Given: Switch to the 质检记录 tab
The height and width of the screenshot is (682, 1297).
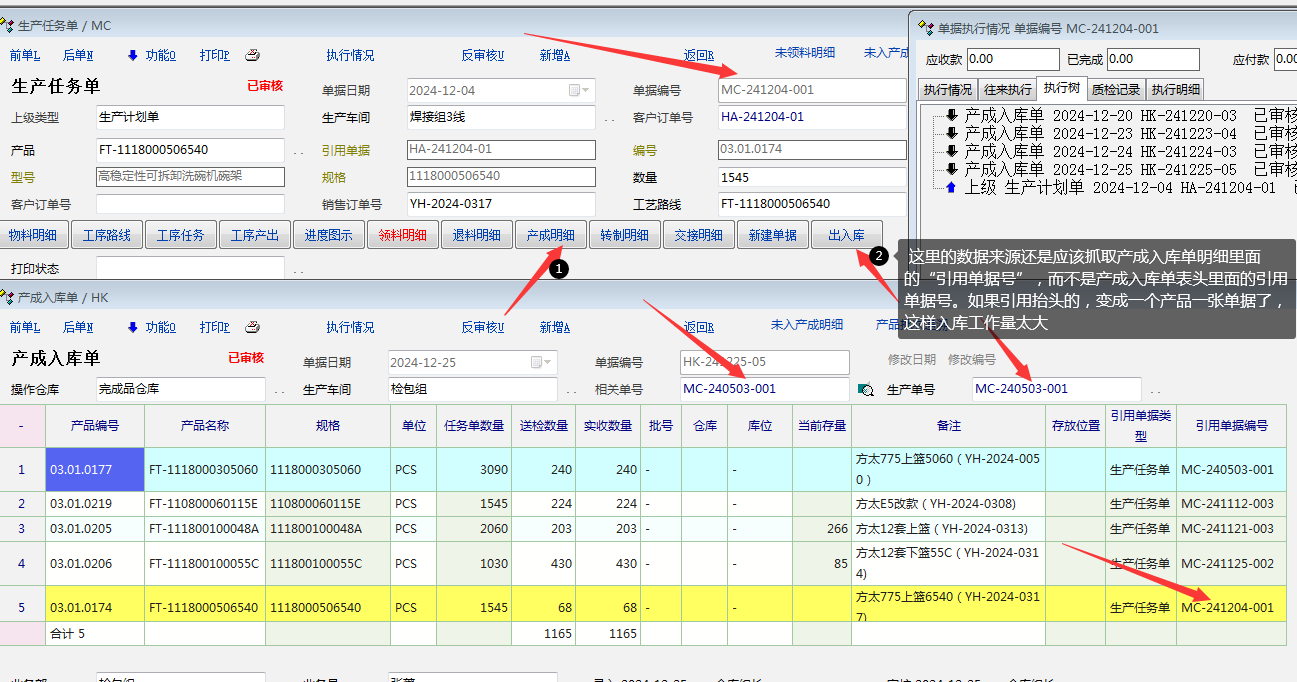Looking at the screenshot, I should click(1114, 89).
